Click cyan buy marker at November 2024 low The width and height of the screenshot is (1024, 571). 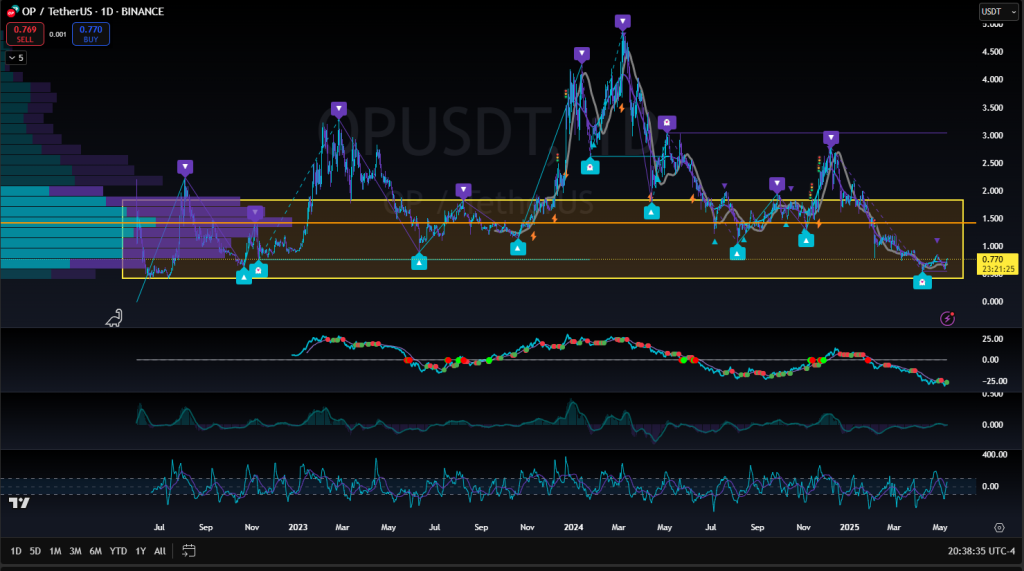tap(806, 240)
